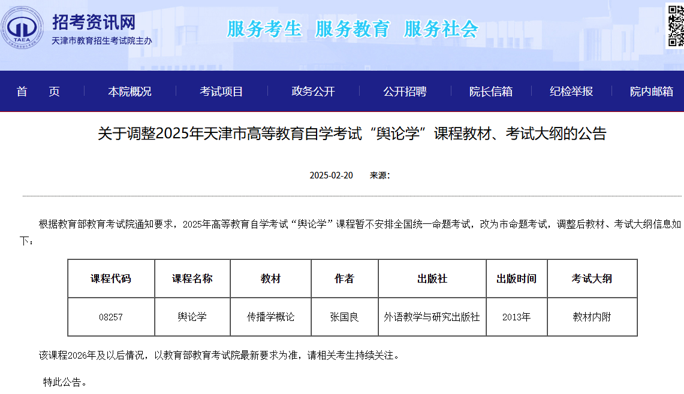Select 纪检举报 navigation item
684x394 pixels.
[x=571, y=91]
